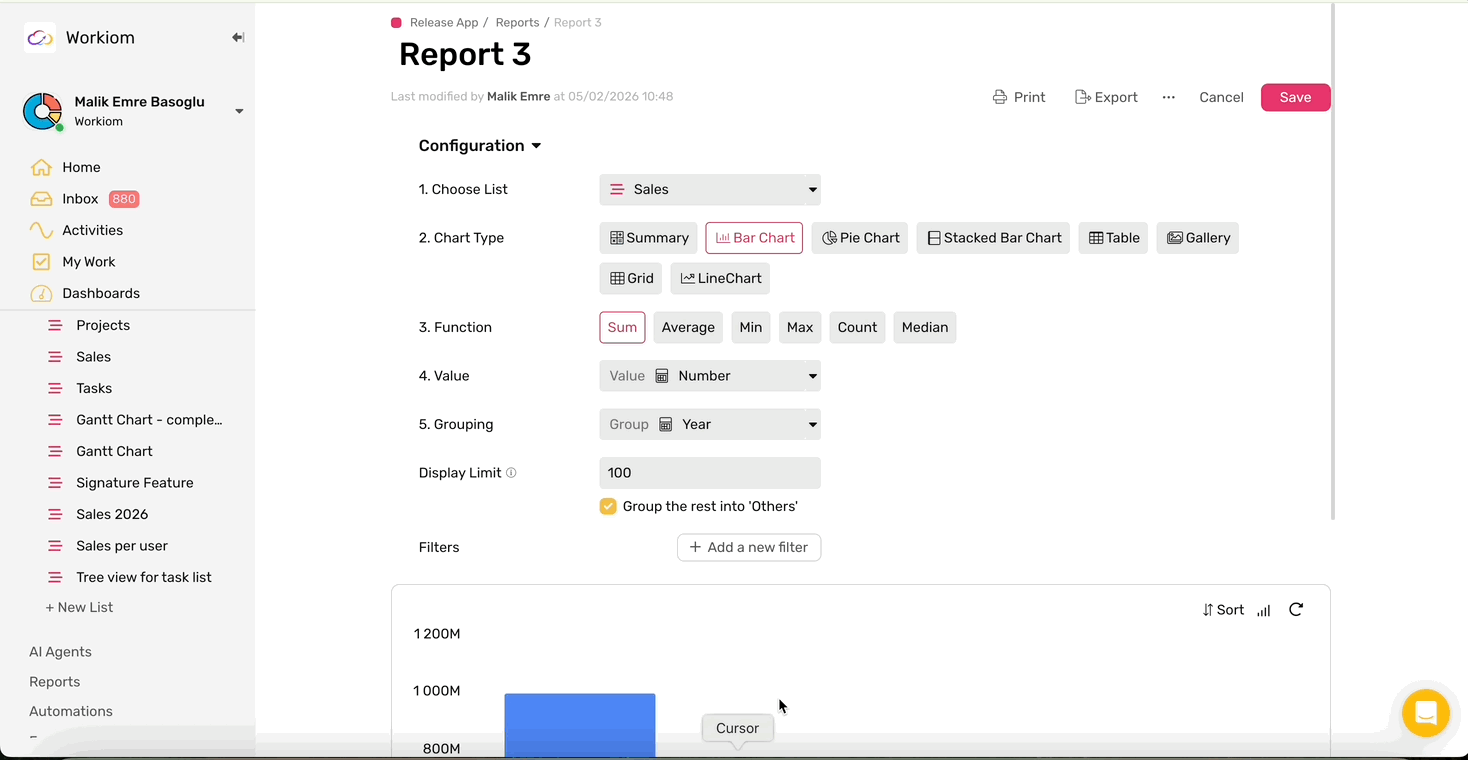Select Grid chart type

[x=631, y=278]
